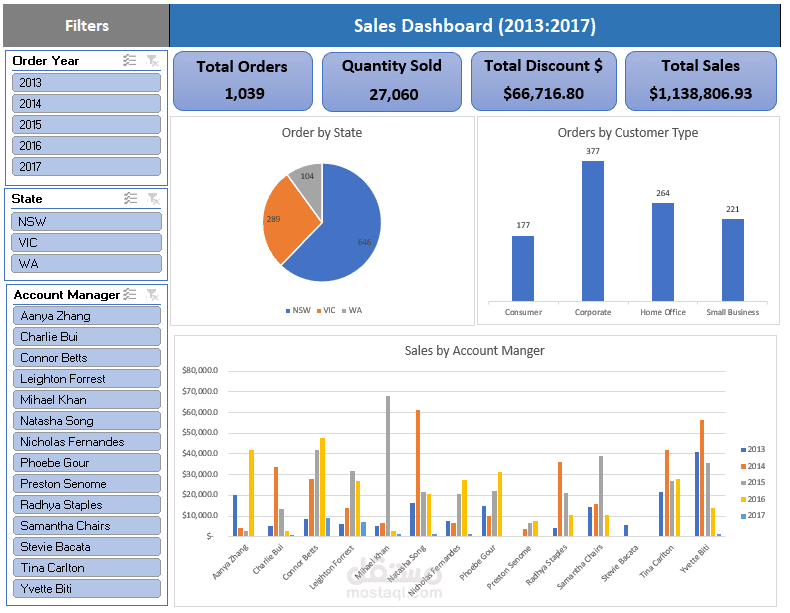Filter by Natasha Song
790x613 pixels.
click(87, 421)
